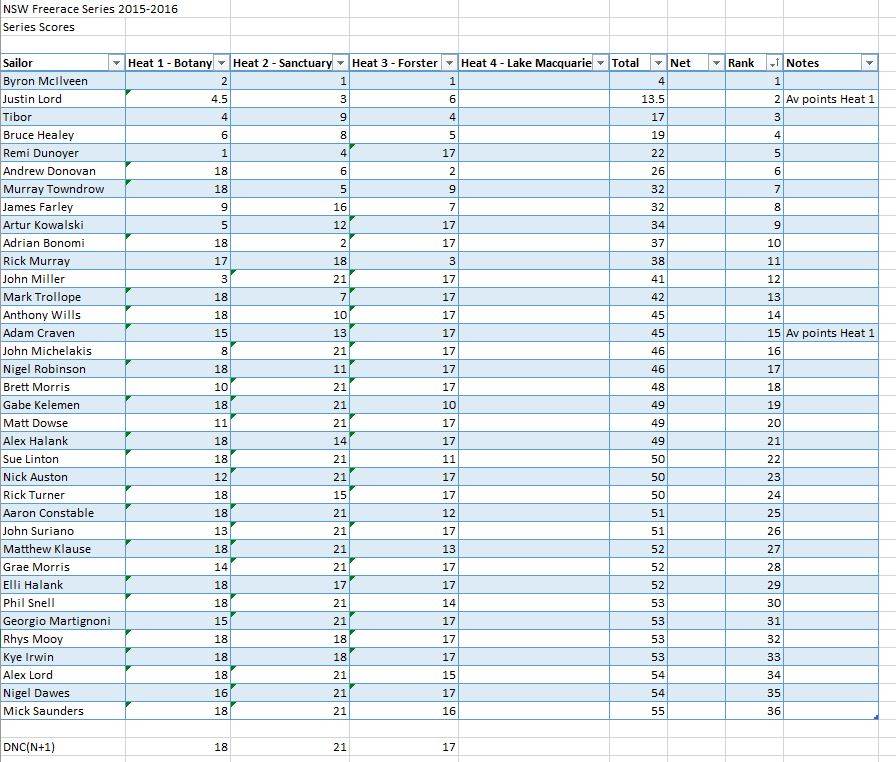Expand the Heat 2 - Sanctuary filter arrow
This screenshot has height=762, width=896.
pyautogui.click(x=341, y=63)
